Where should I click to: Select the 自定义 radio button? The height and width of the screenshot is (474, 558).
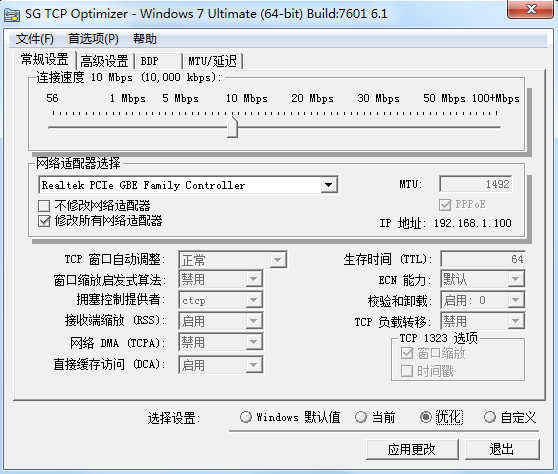click(x=490, y=417)
